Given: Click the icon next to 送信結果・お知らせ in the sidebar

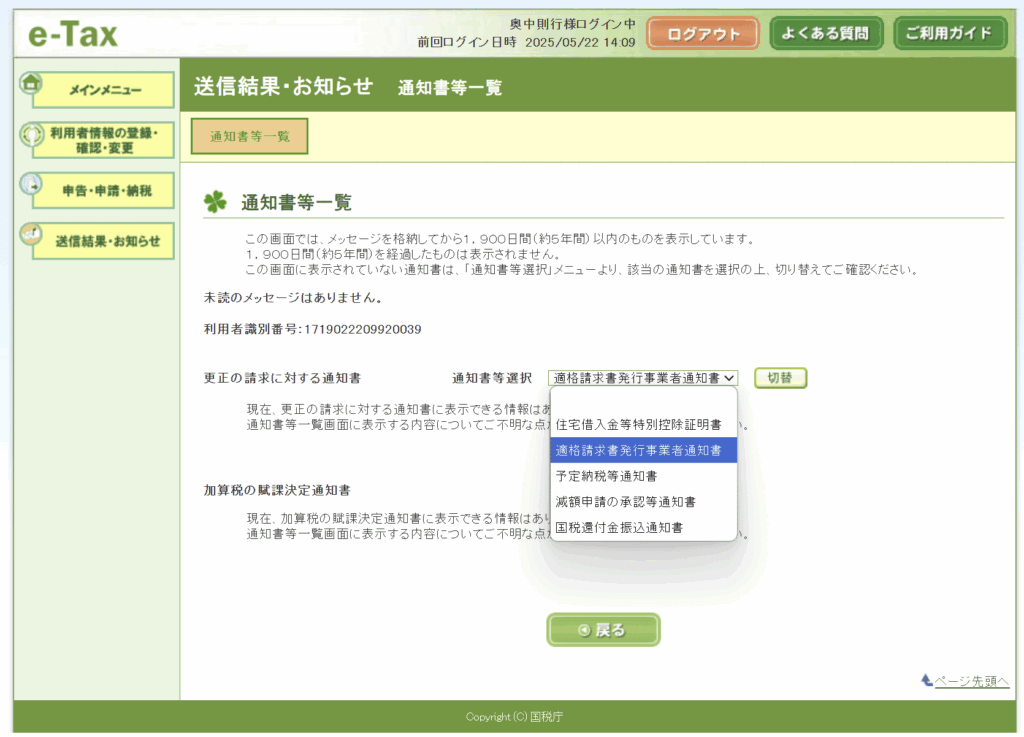Looking at the screenshot, I should point(31,234).
